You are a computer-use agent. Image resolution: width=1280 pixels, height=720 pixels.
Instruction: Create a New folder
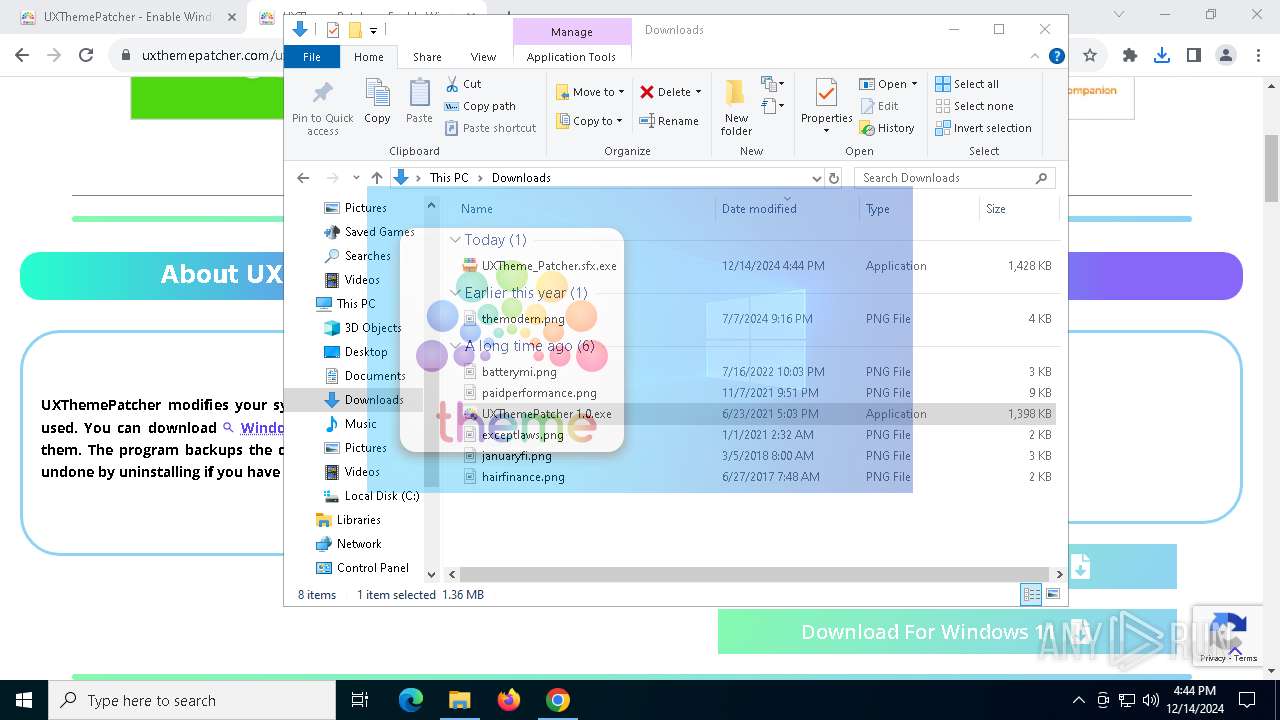(x=736, y=106)
